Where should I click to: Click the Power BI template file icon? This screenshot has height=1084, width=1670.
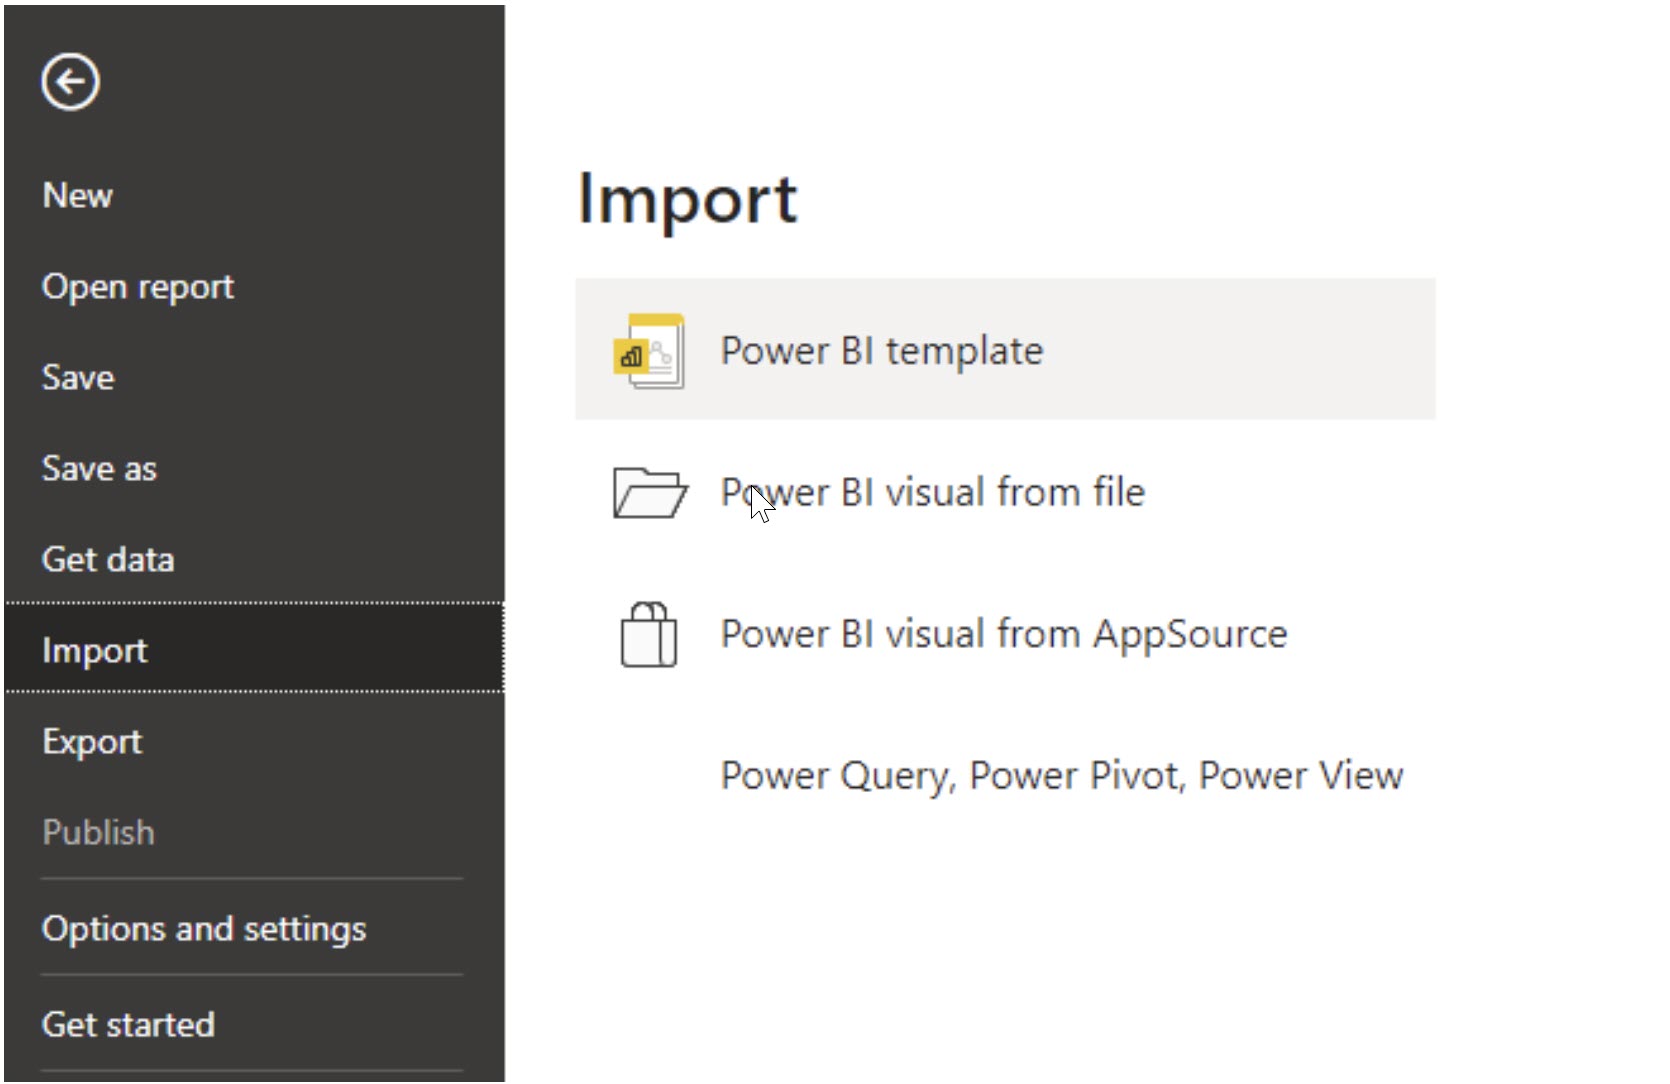pyautogui.click(x=650, y=351)
